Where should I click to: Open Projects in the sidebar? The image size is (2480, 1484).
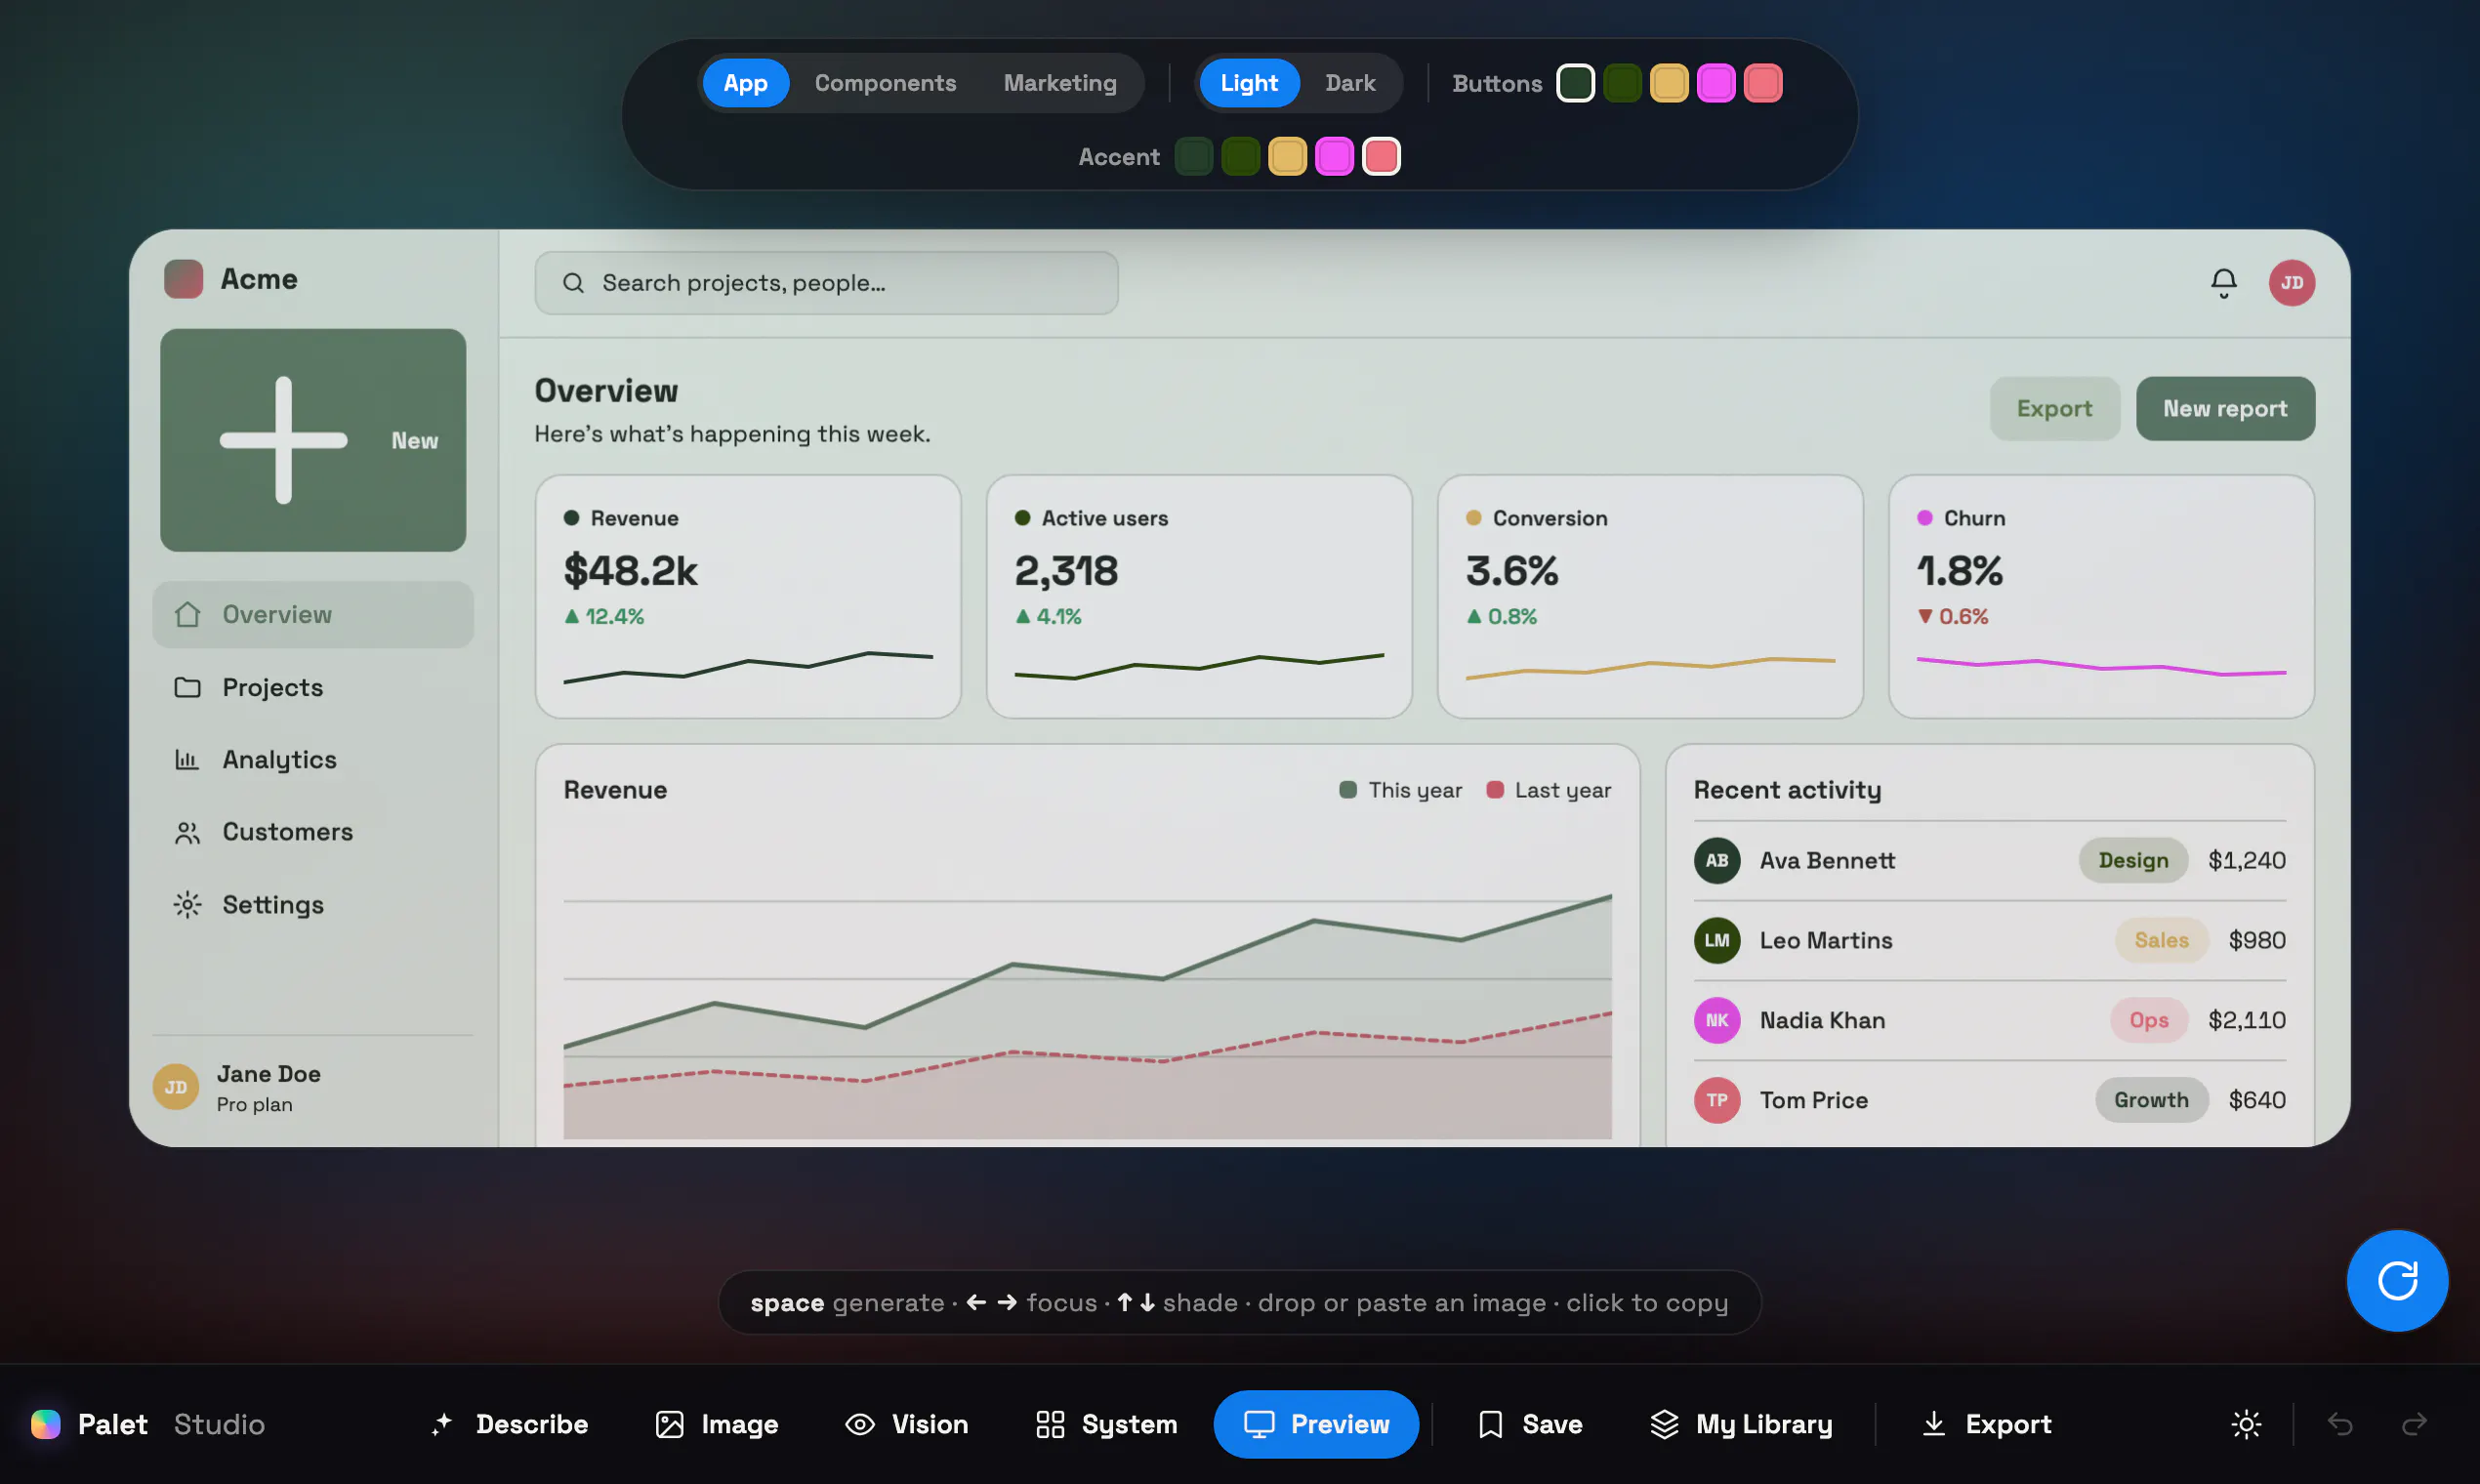pos(313,687)
